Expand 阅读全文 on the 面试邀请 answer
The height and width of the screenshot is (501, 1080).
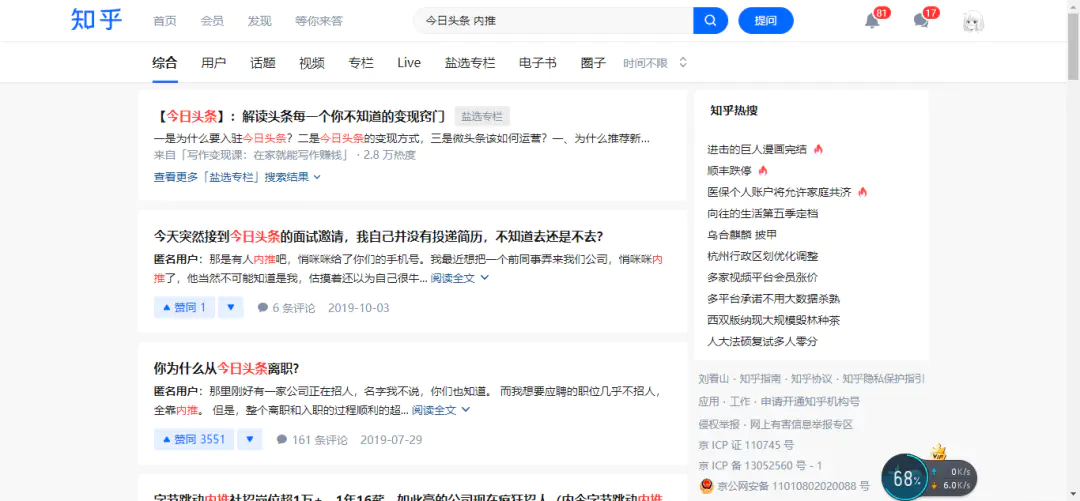coord(460,278)
